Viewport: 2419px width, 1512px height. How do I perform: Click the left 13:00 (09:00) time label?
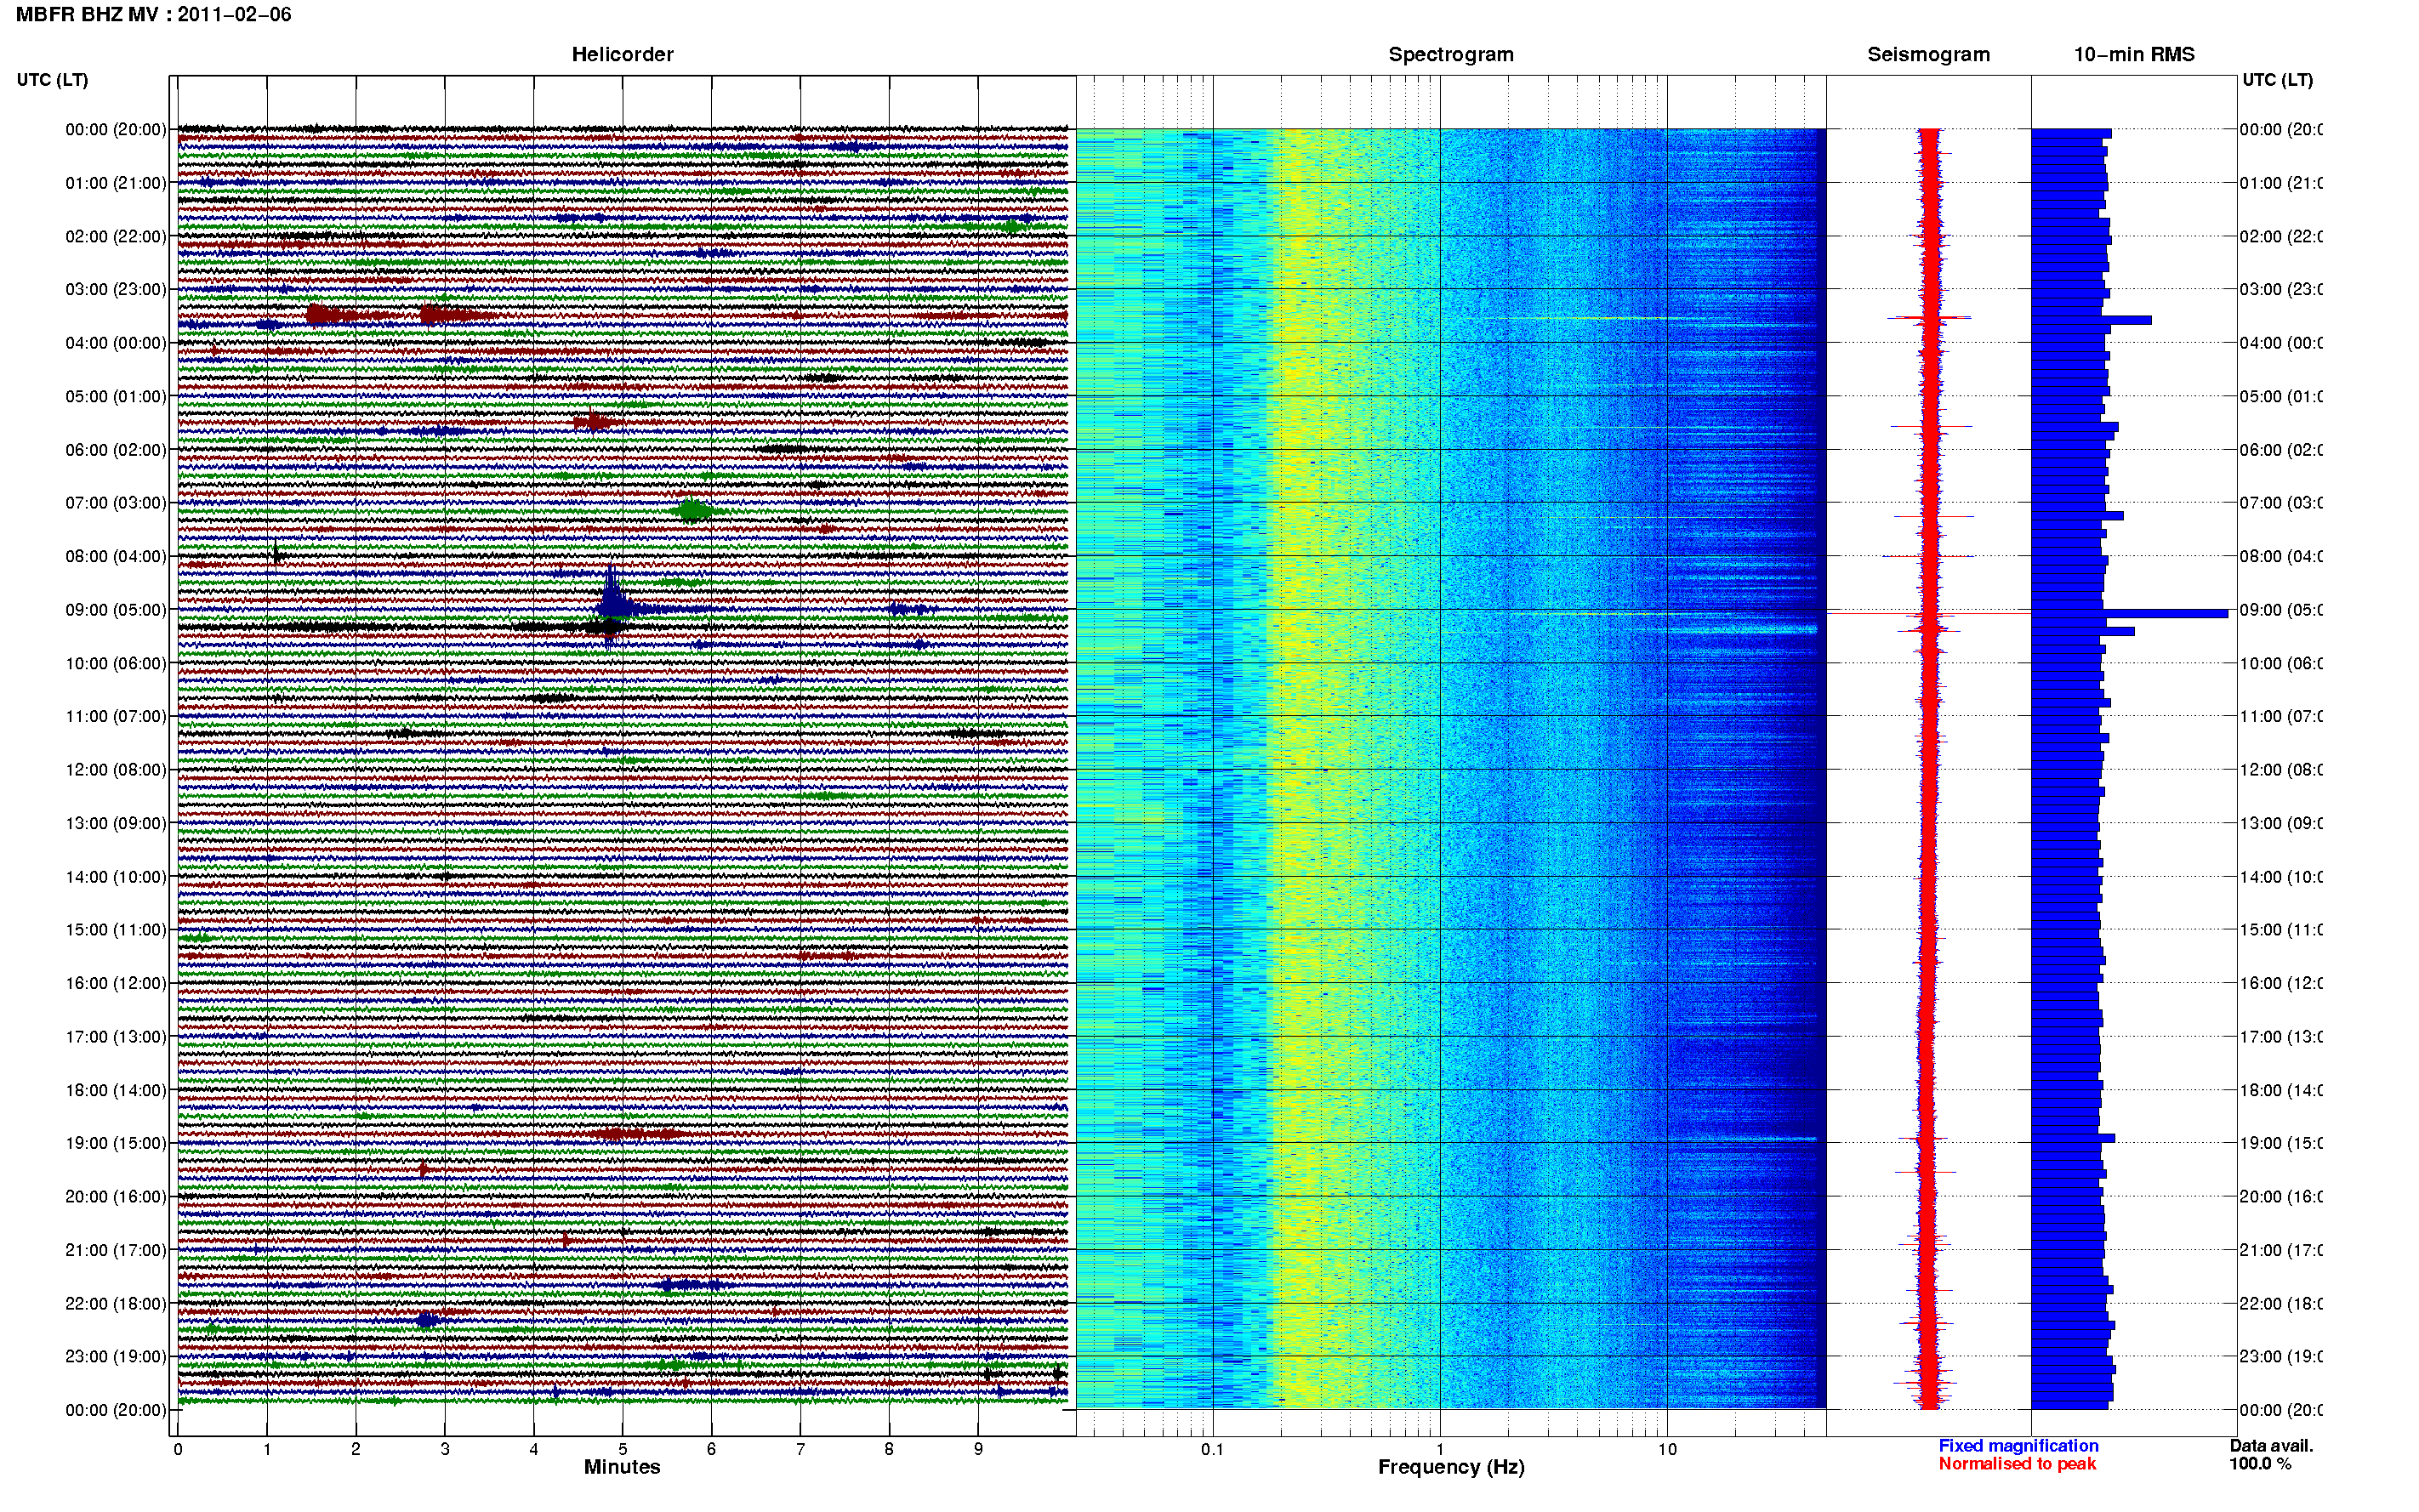tap(116, 823)
